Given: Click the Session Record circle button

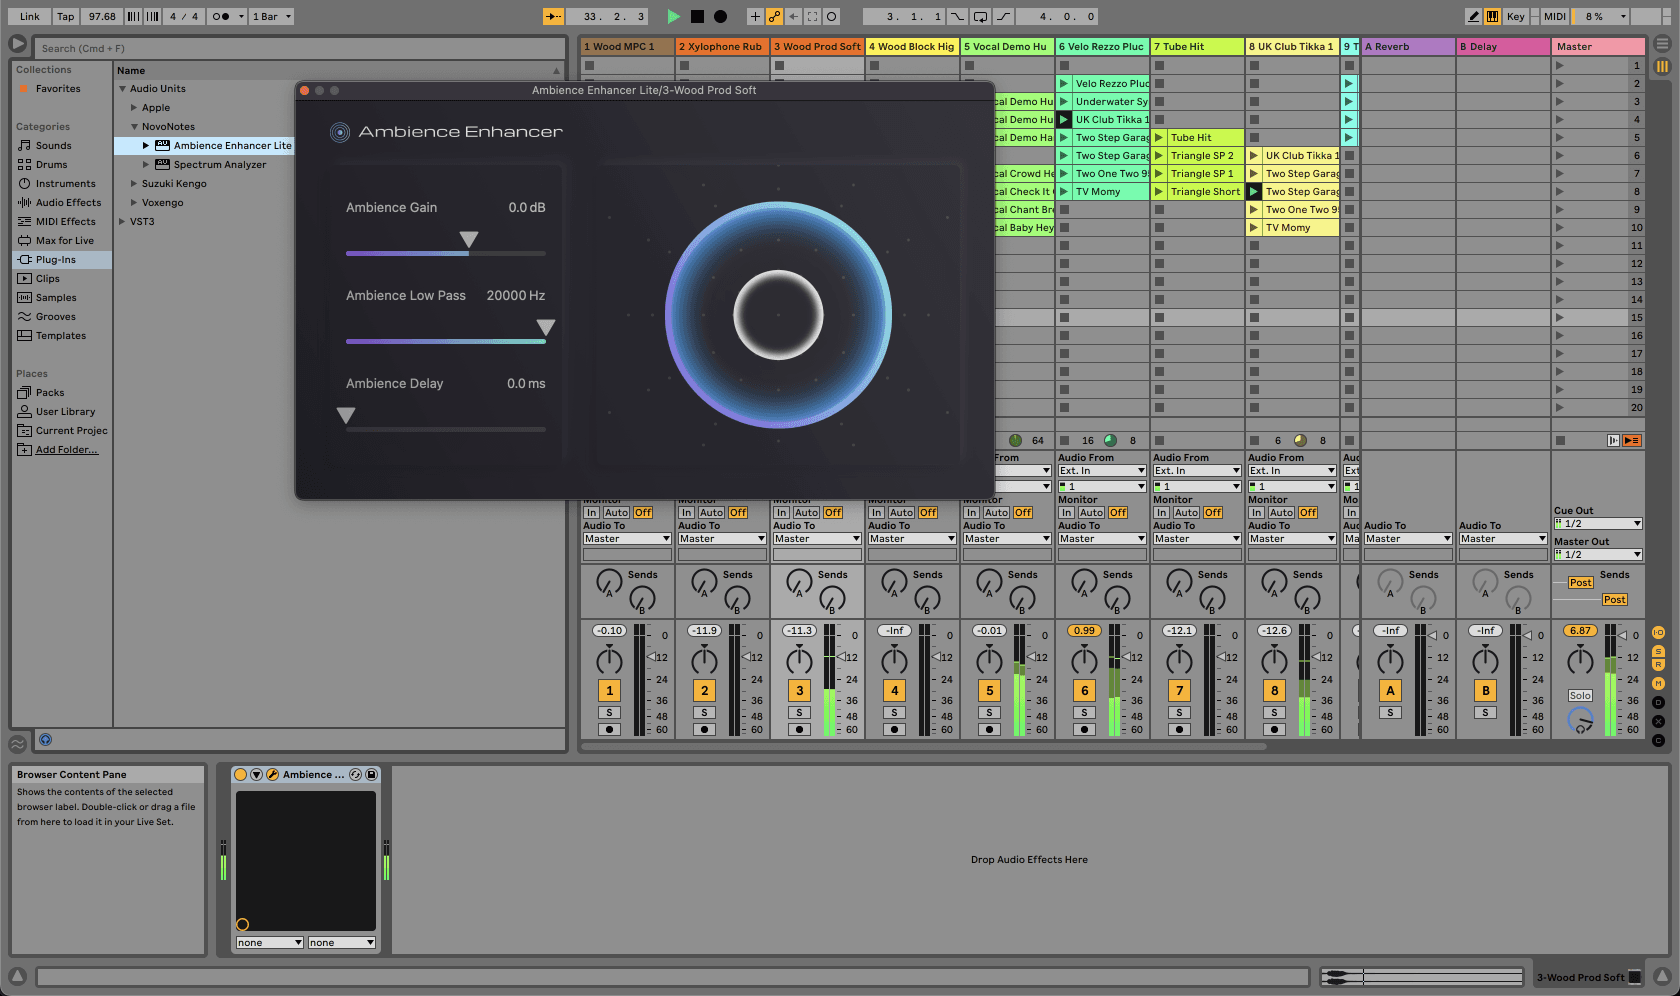Looking at the screenshot, I should (831, 16).
